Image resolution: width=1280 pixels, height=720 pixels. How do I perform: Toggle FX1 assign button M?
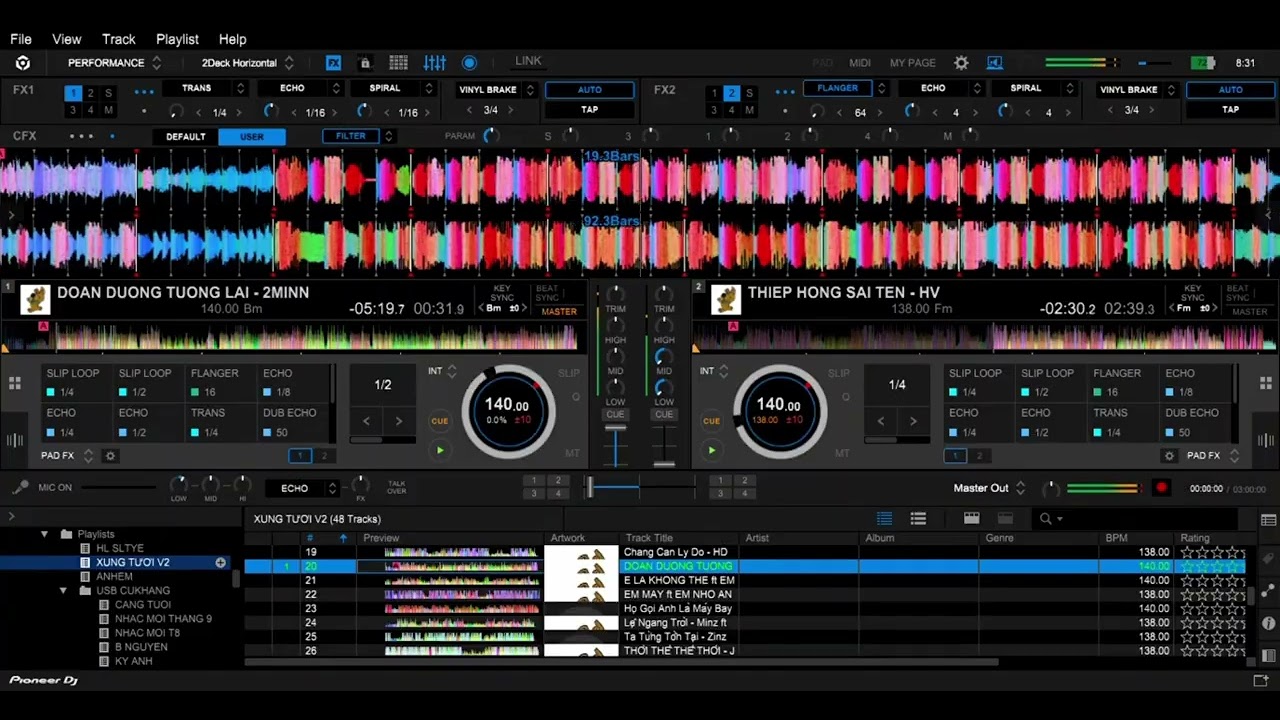pos(108,110)
